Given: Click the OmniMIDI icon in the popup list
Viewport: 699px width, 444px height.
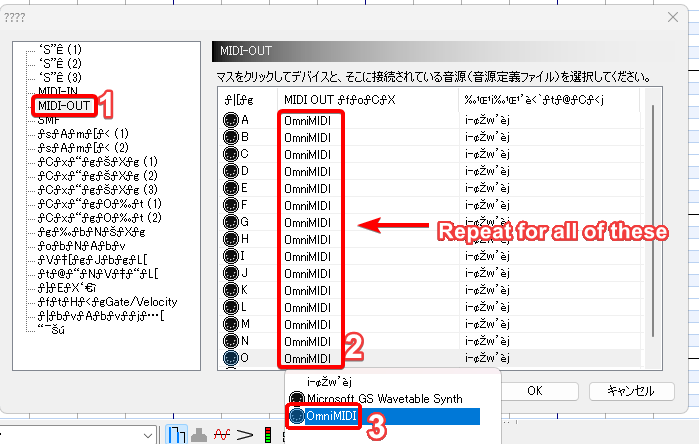Looking at the screenshot, I should click(x=296, y=415).
